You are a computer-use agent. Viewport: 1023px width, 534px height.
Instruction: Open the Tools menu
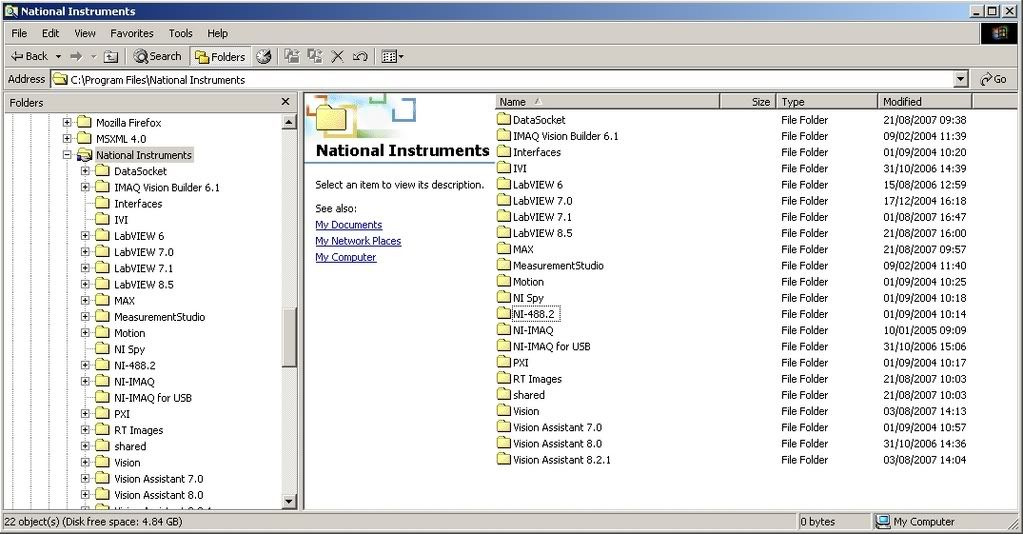[x=180, y=33]
